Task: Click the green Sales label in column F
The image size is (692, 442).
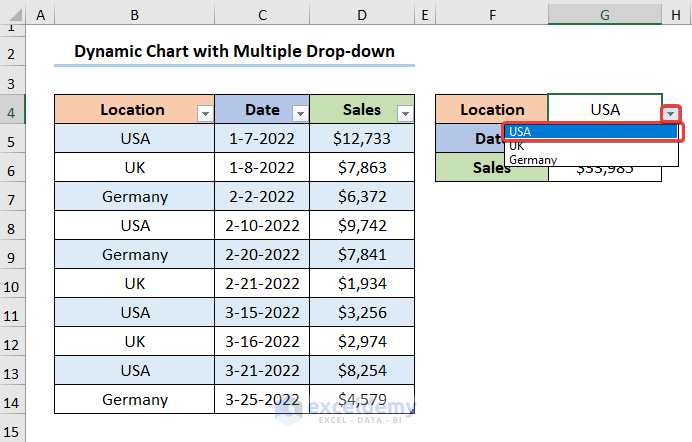Action: (x=492, y=168)
